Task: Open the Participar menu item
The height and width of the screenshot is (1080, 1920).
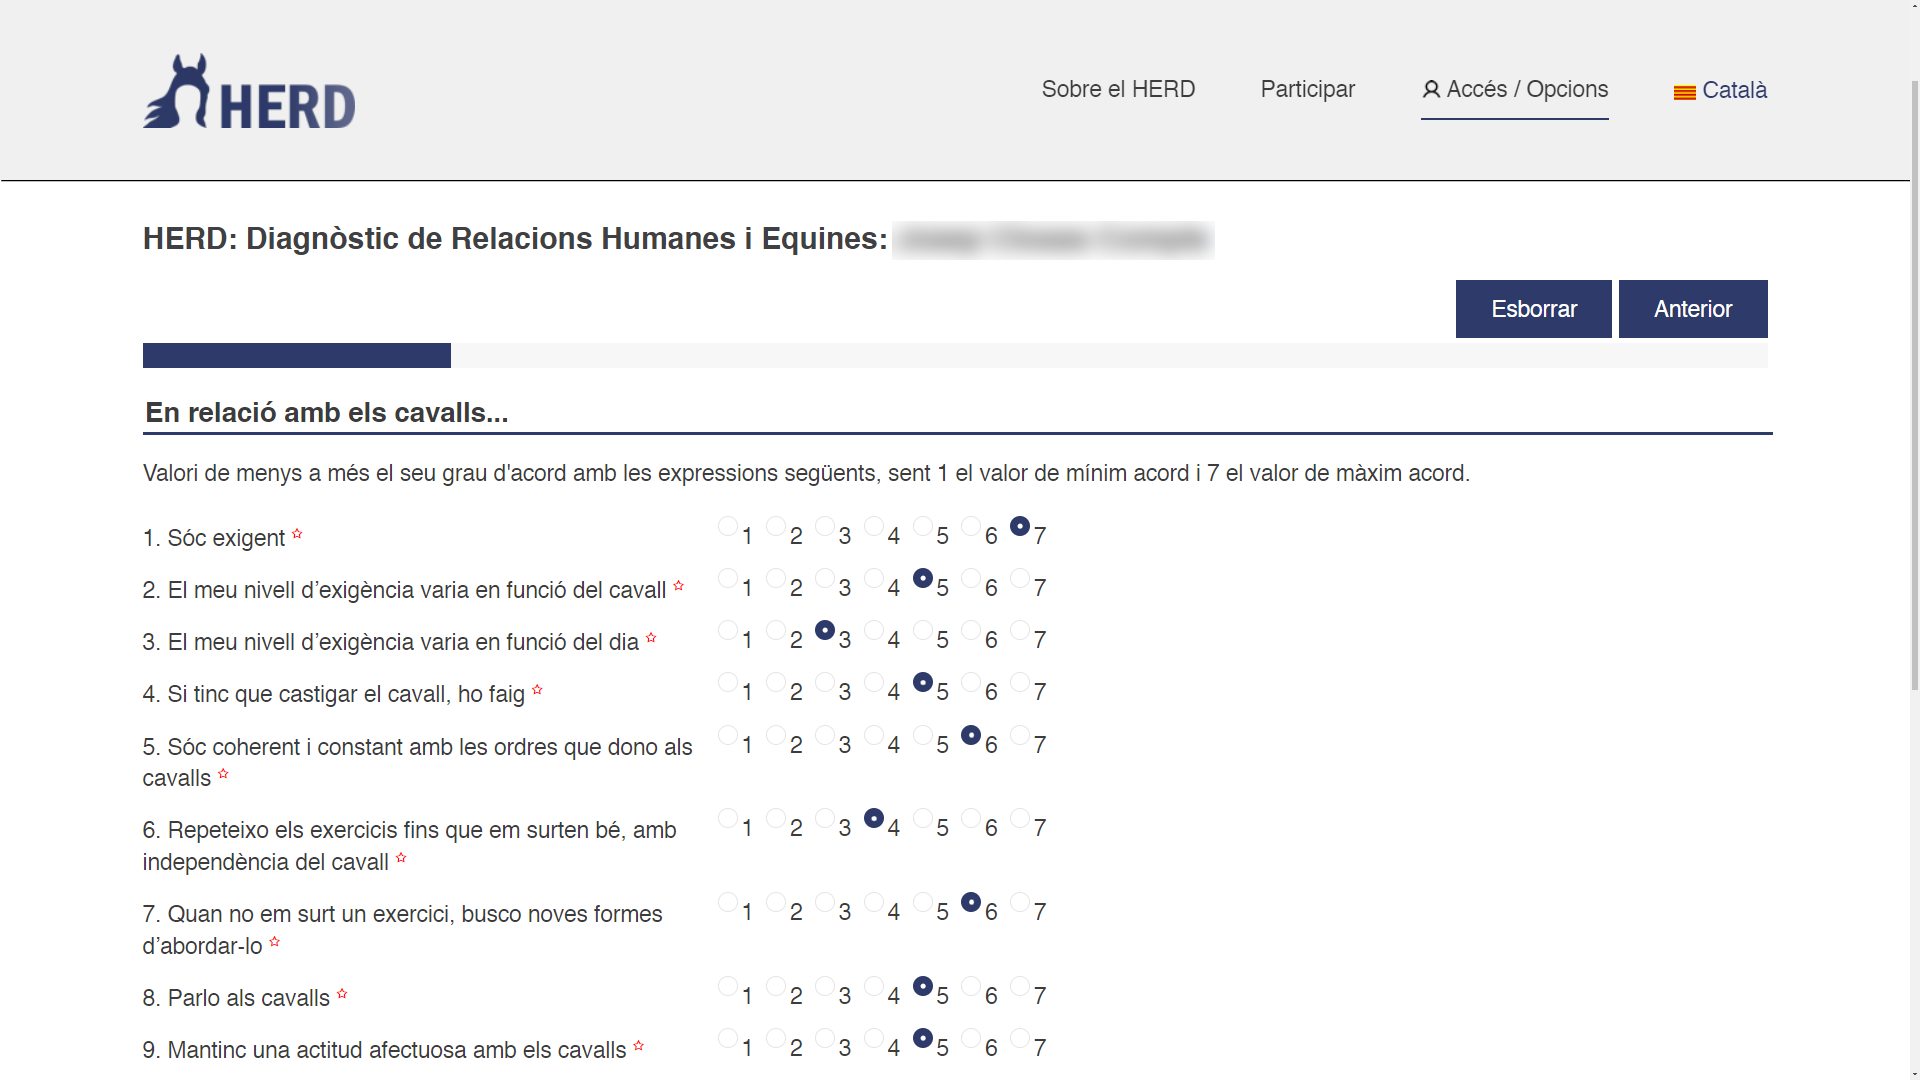Action: pos(1307,89)
